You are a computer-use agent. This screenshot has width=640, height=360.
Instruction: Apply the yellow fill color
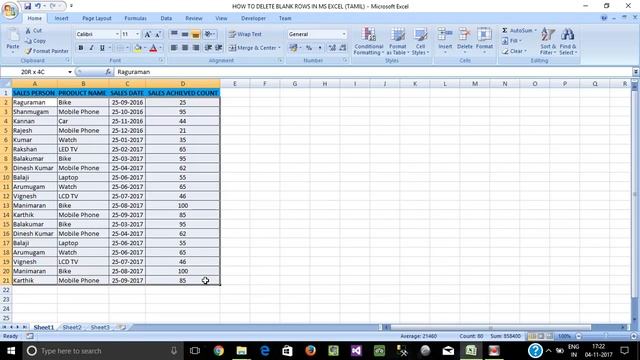click(x=138, y=48)
